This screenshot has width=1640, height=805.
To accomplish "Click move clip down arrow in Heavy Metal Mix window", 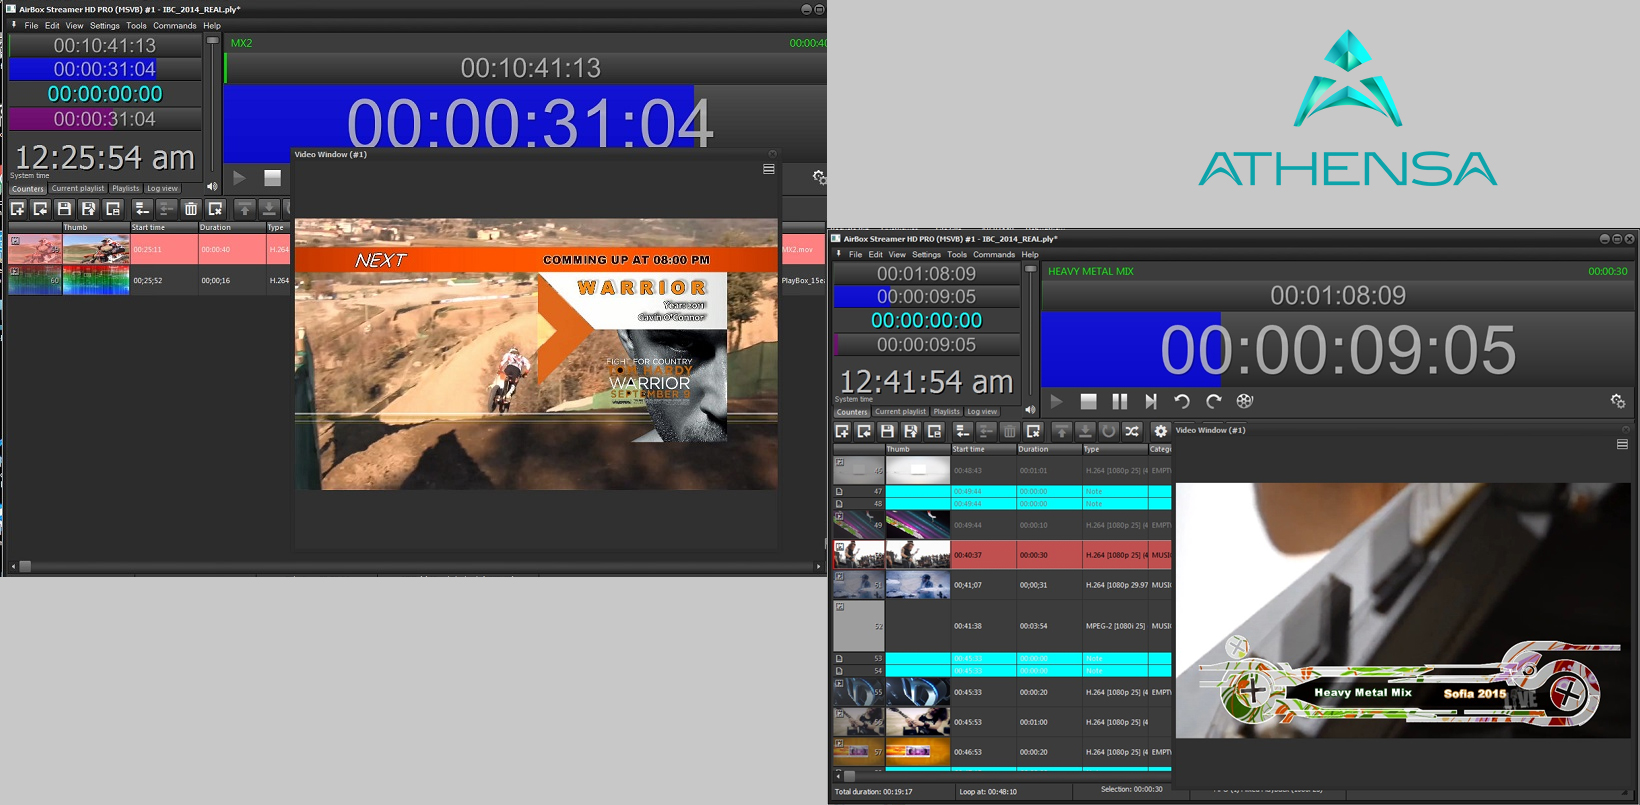I will (1085, 431).
